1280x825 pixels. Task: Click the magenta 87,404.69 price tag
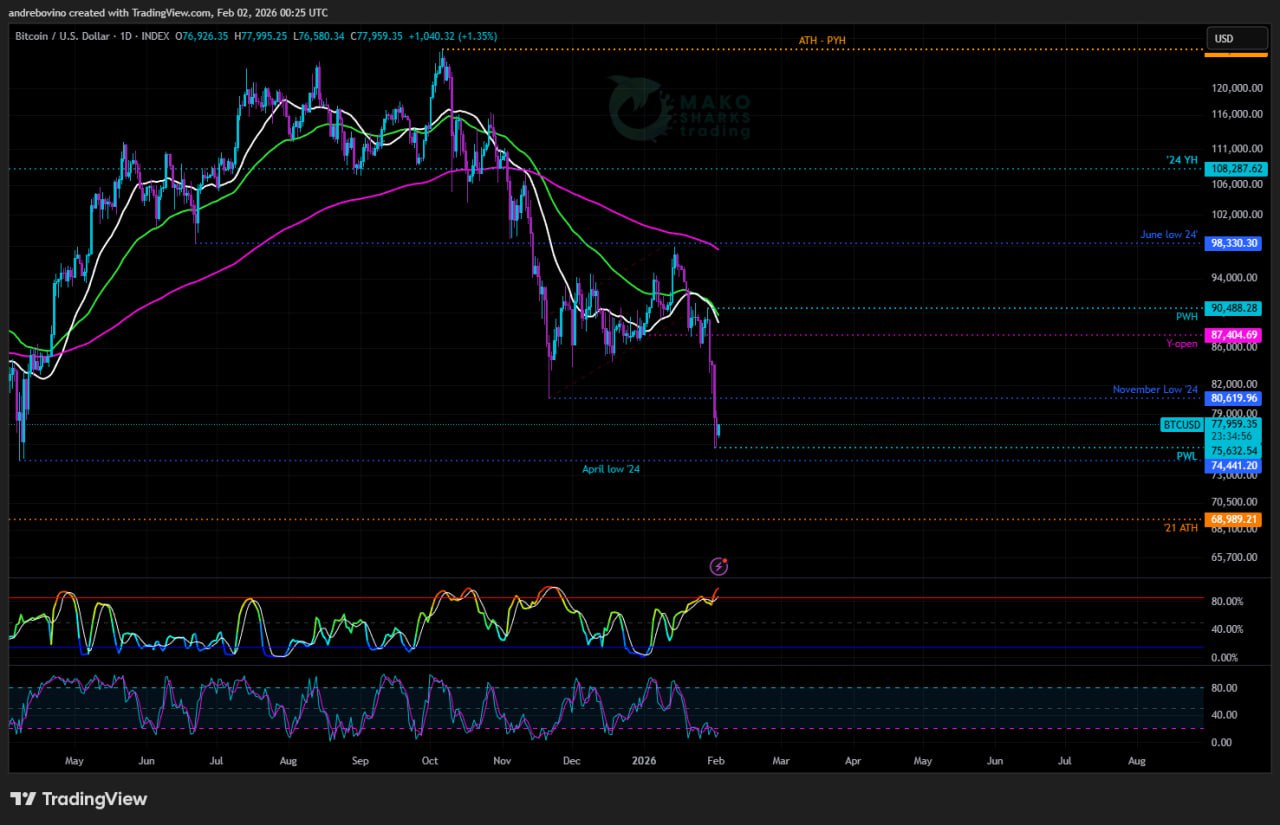[x=1233, y=335]
